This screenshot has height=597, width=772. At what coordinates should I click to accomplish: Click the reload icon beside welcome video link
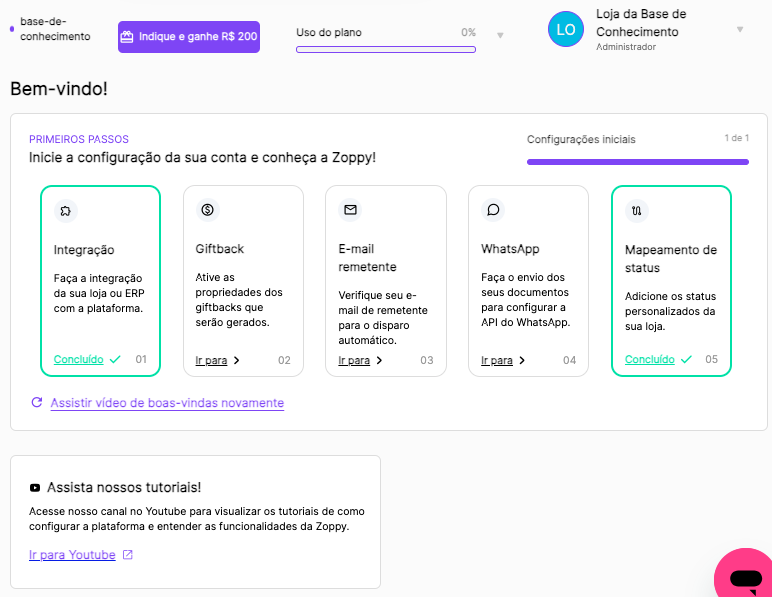(36, 402)
